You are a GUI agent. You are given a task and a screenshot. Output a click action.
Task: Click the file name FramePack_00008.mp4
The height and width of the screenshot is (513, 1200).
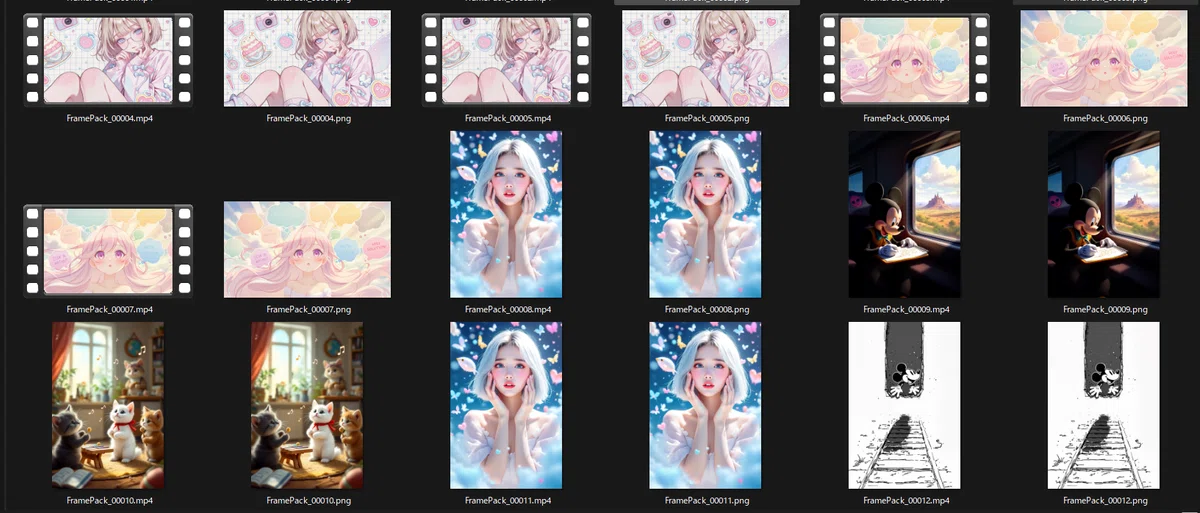507,309
